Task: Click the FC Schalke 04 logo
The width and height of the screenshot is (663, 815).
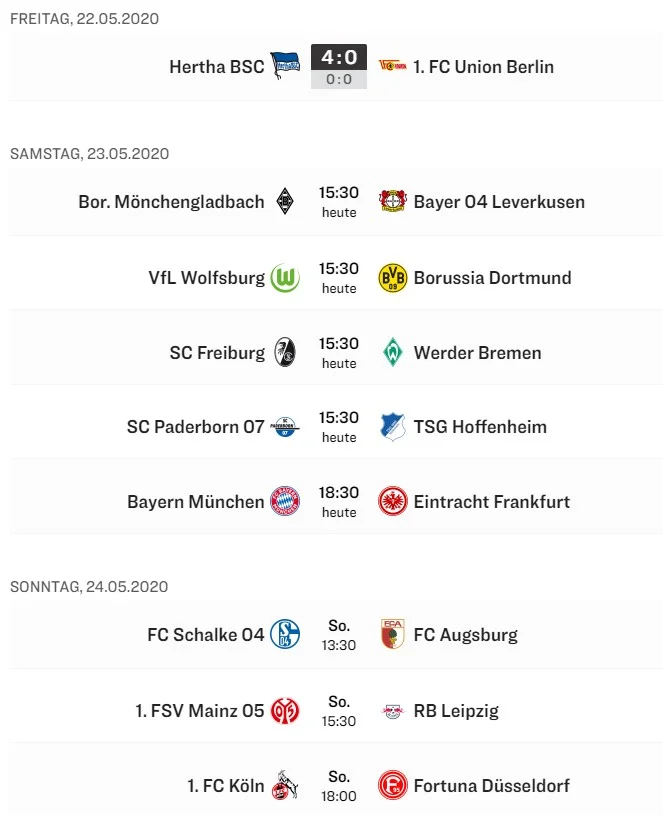Action: coord(285,635)
